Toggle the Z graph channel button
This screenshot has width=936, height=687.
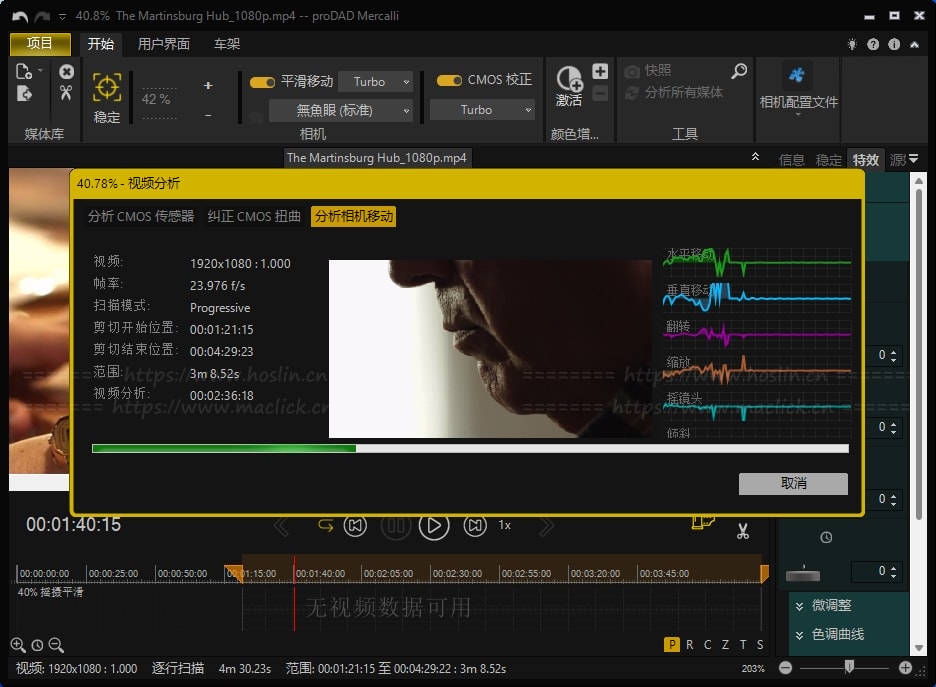[725, 645]
